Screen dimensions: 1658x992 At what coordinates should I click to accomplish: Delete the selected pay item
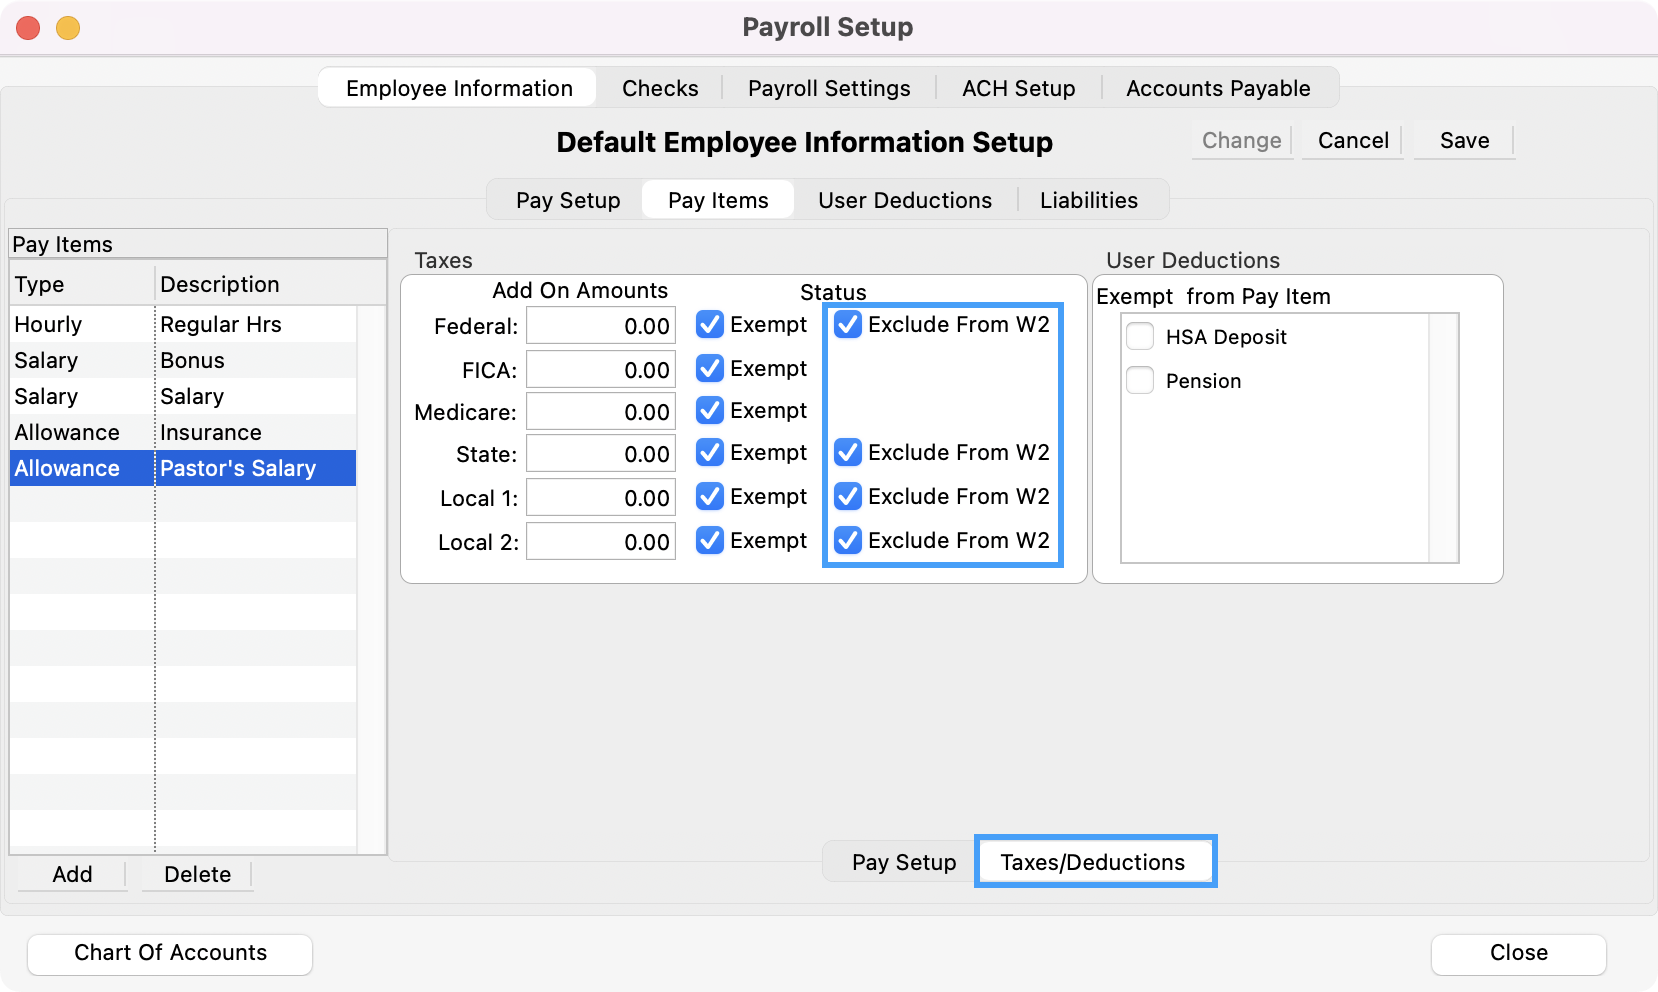click(197, 874)
